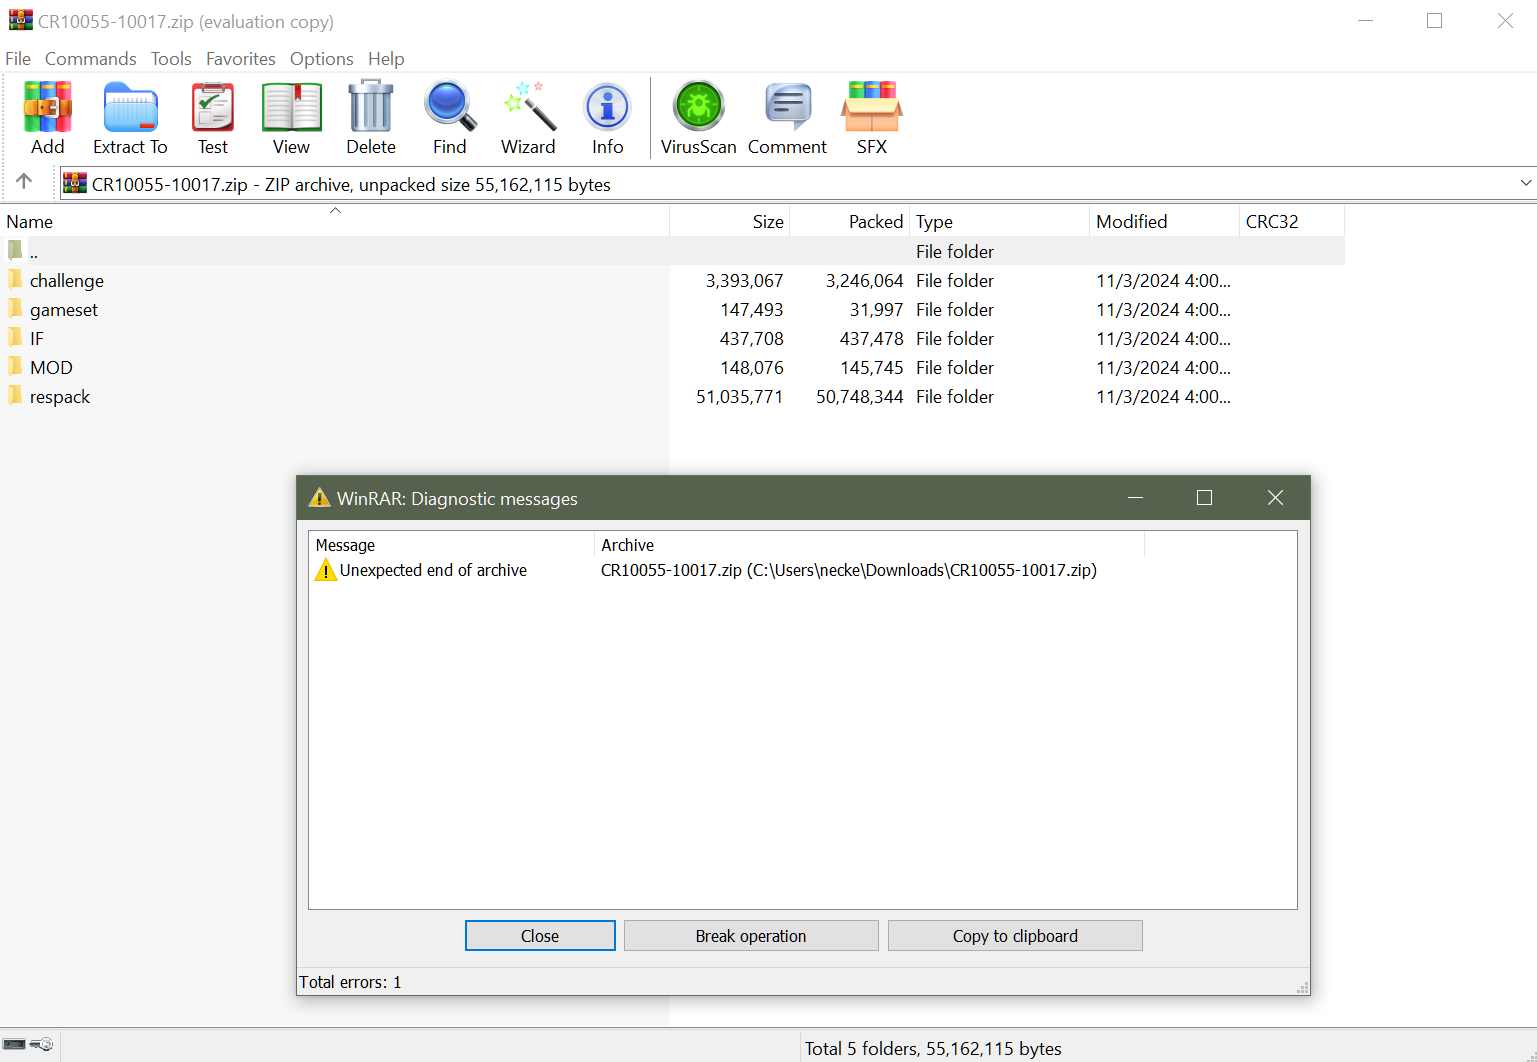Viewport: 1537px width, 1062px height.
Task: Click the Add toolbar icon
Action: [x=47, y=107]
